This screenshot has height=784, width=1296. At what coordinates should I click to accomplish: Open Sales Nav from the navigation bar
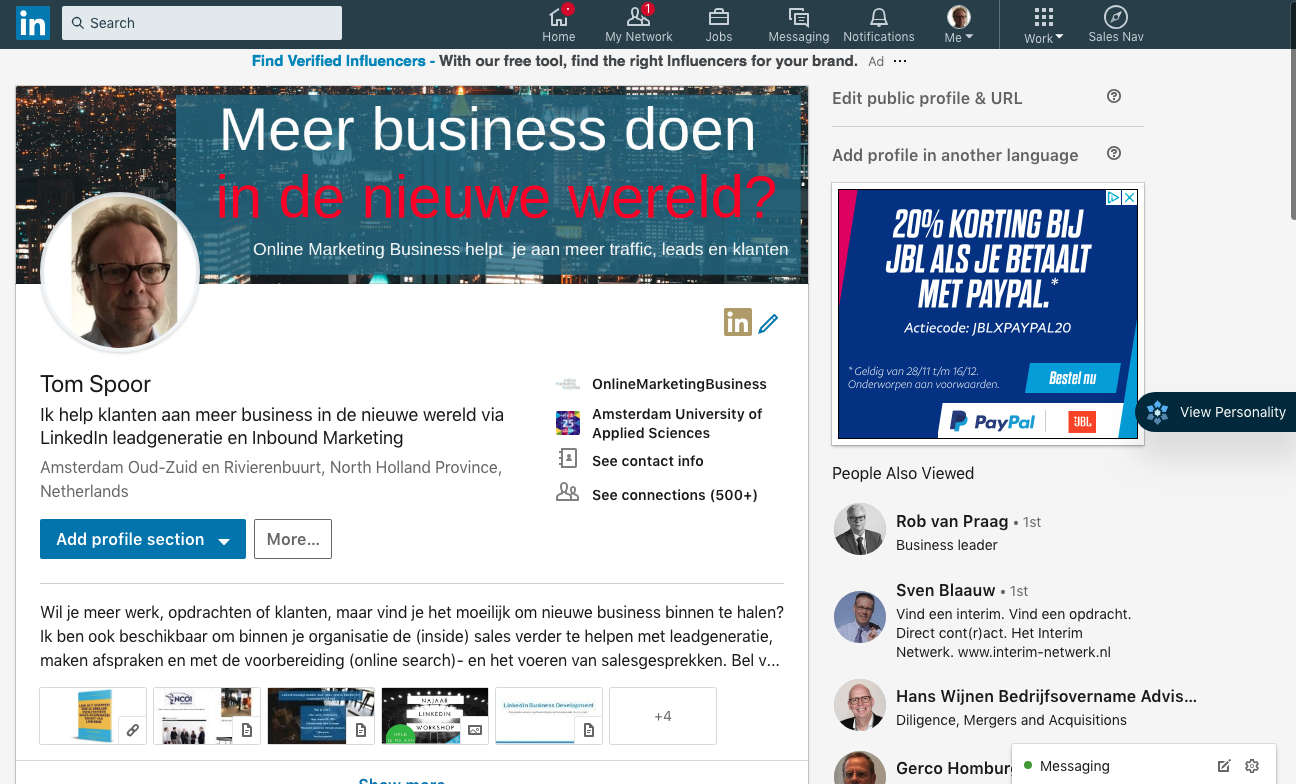1115,24
